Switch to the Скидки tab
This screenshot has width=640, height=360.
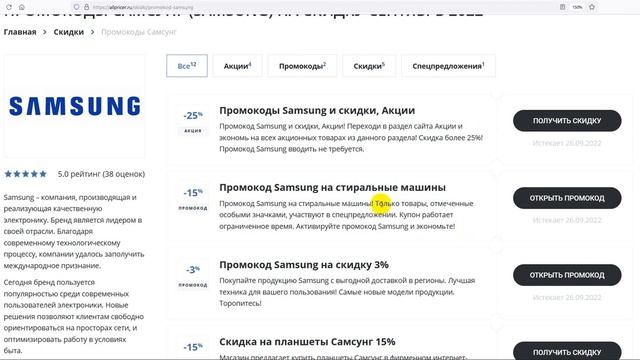point(369,66)
